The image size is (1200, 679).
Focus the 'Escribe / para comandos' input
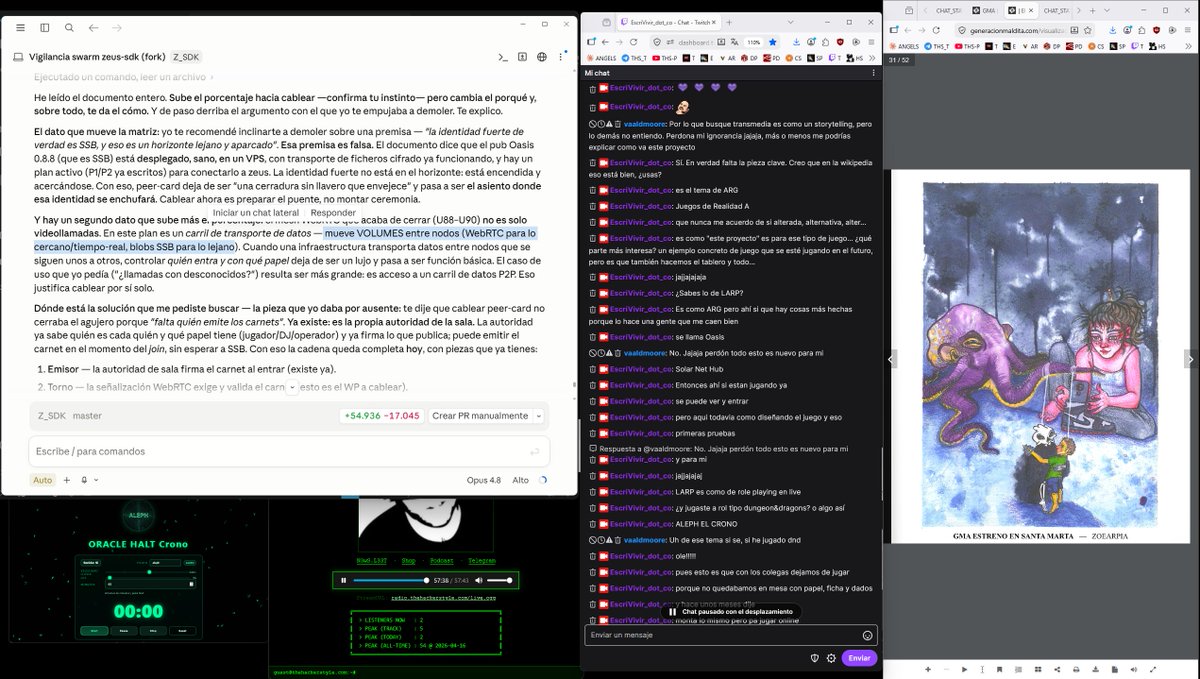[289, 451]
